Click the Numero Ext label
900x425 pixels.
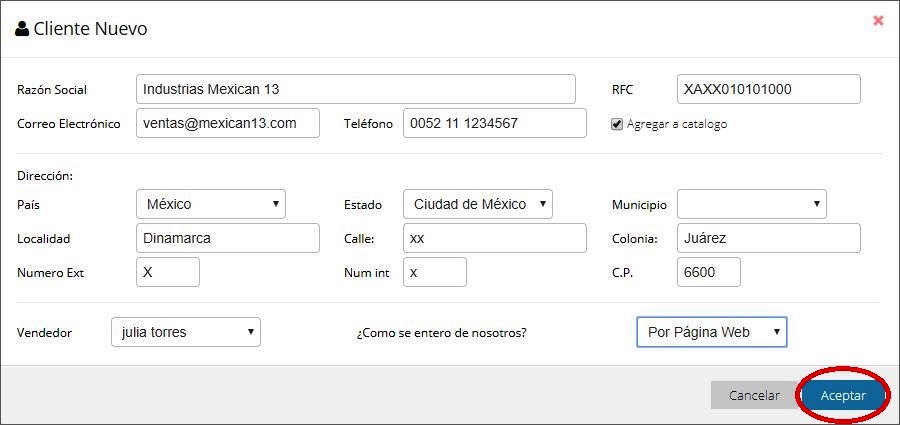pos(51,272)
